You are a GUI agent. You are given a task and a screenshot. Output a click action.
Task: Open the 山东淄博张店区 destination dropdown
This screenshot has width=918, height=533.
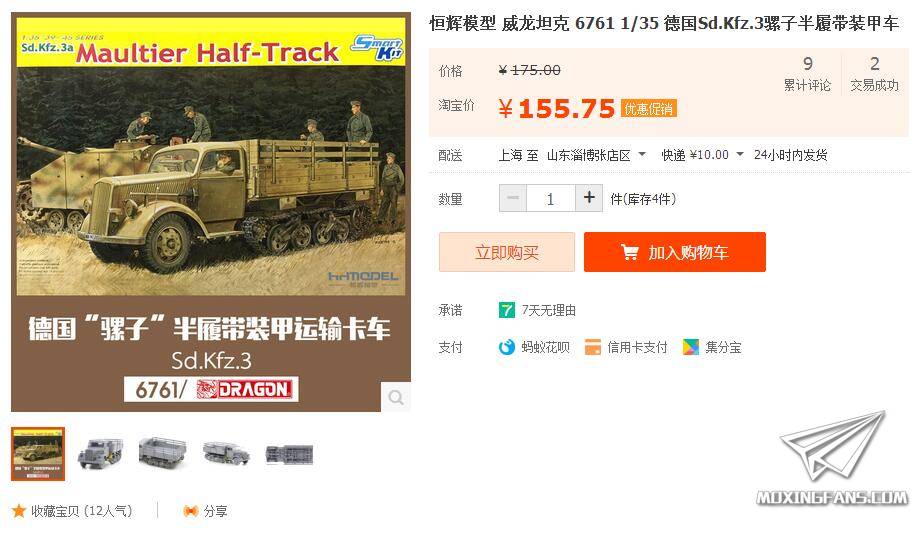pos(596,155)
